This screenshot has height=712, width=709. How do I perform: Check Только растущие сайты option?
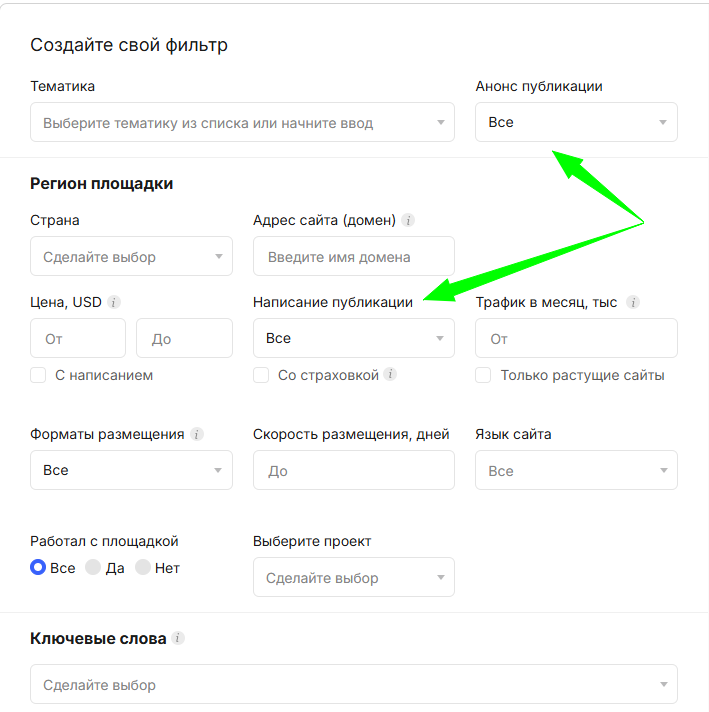tap(483, 375)
